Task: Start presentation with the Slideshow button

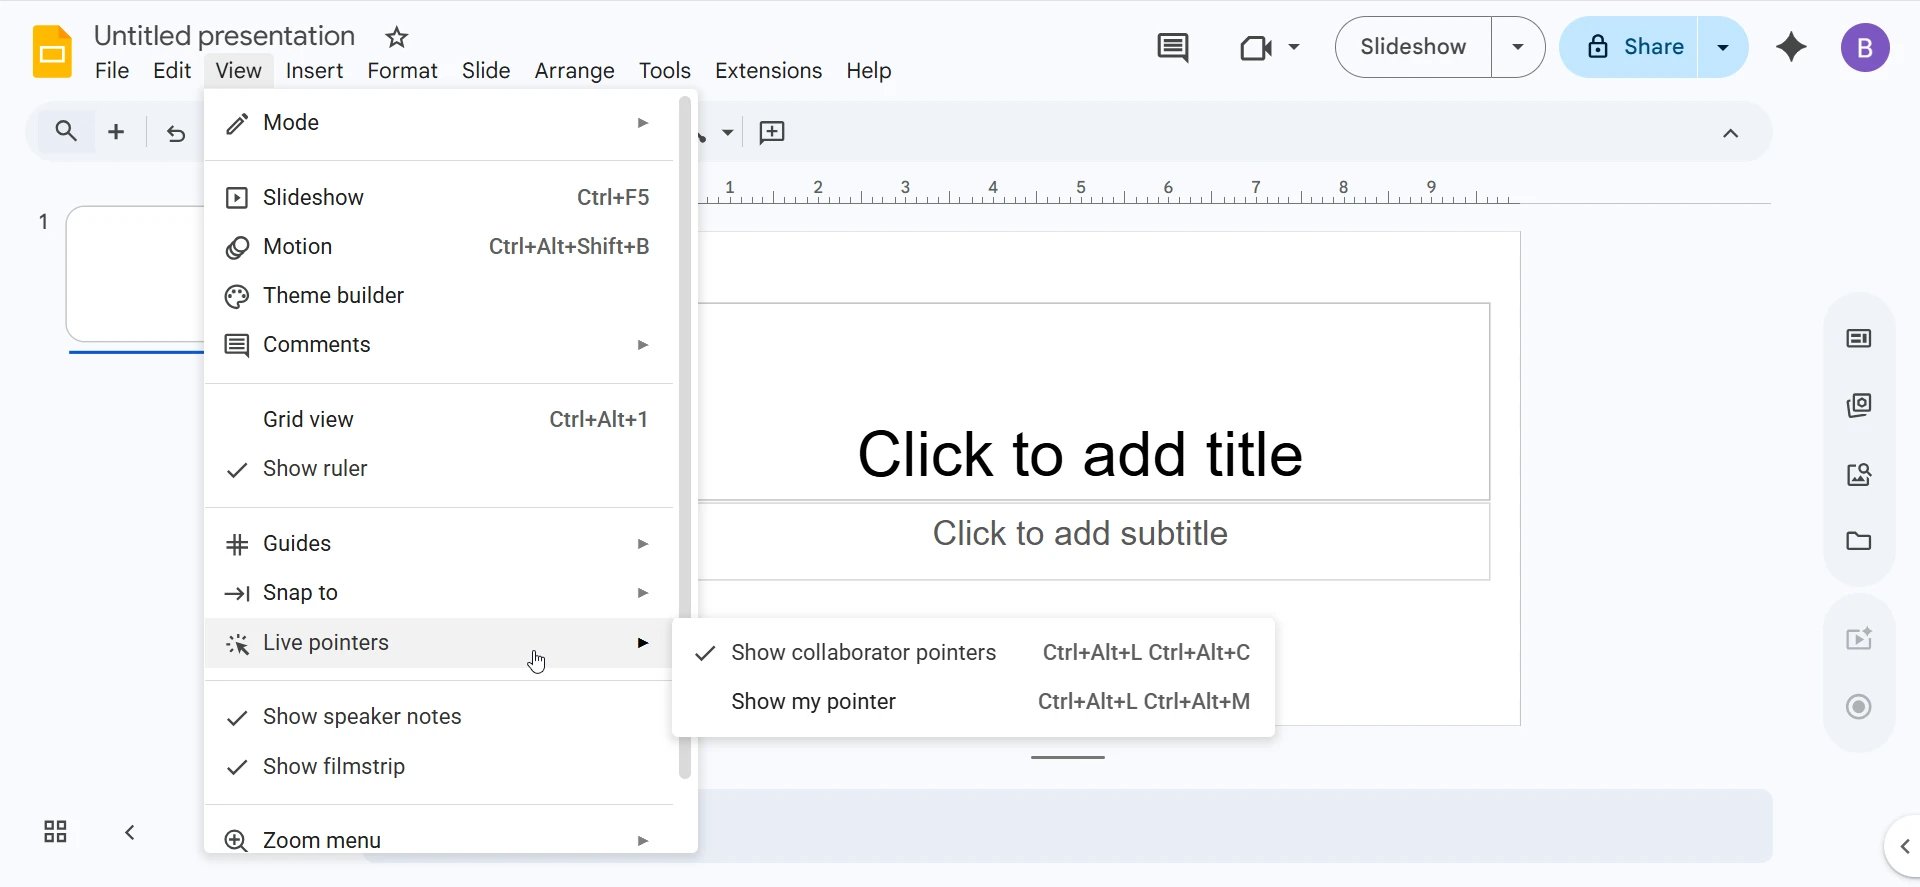Action: coord(1412,47)
